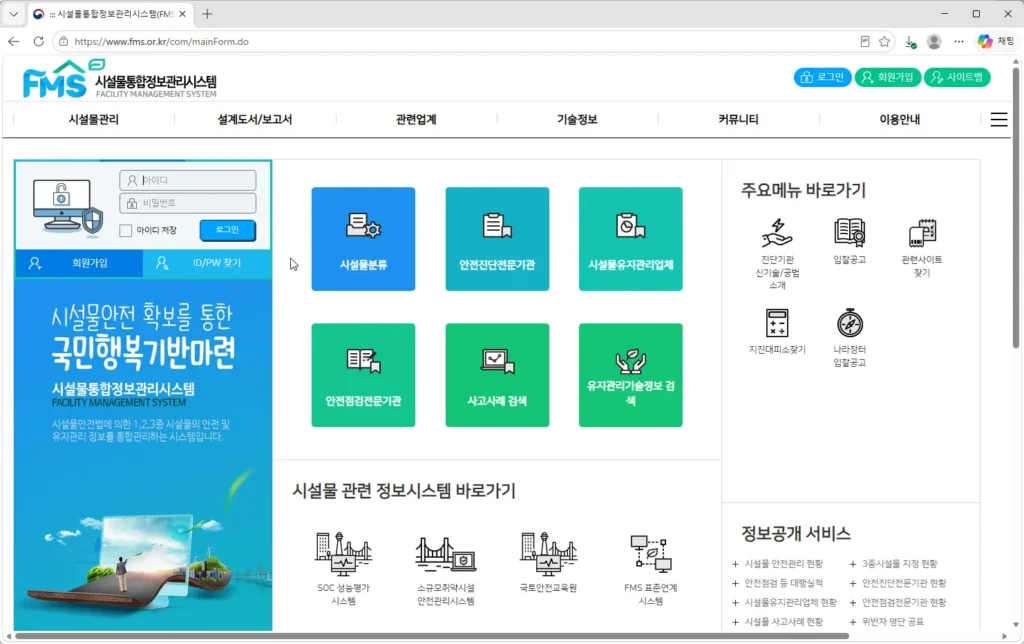Expand 시설물유지관리업체 현황 item
Viewport: 1024px width, 644px height.
coord(784,602)
